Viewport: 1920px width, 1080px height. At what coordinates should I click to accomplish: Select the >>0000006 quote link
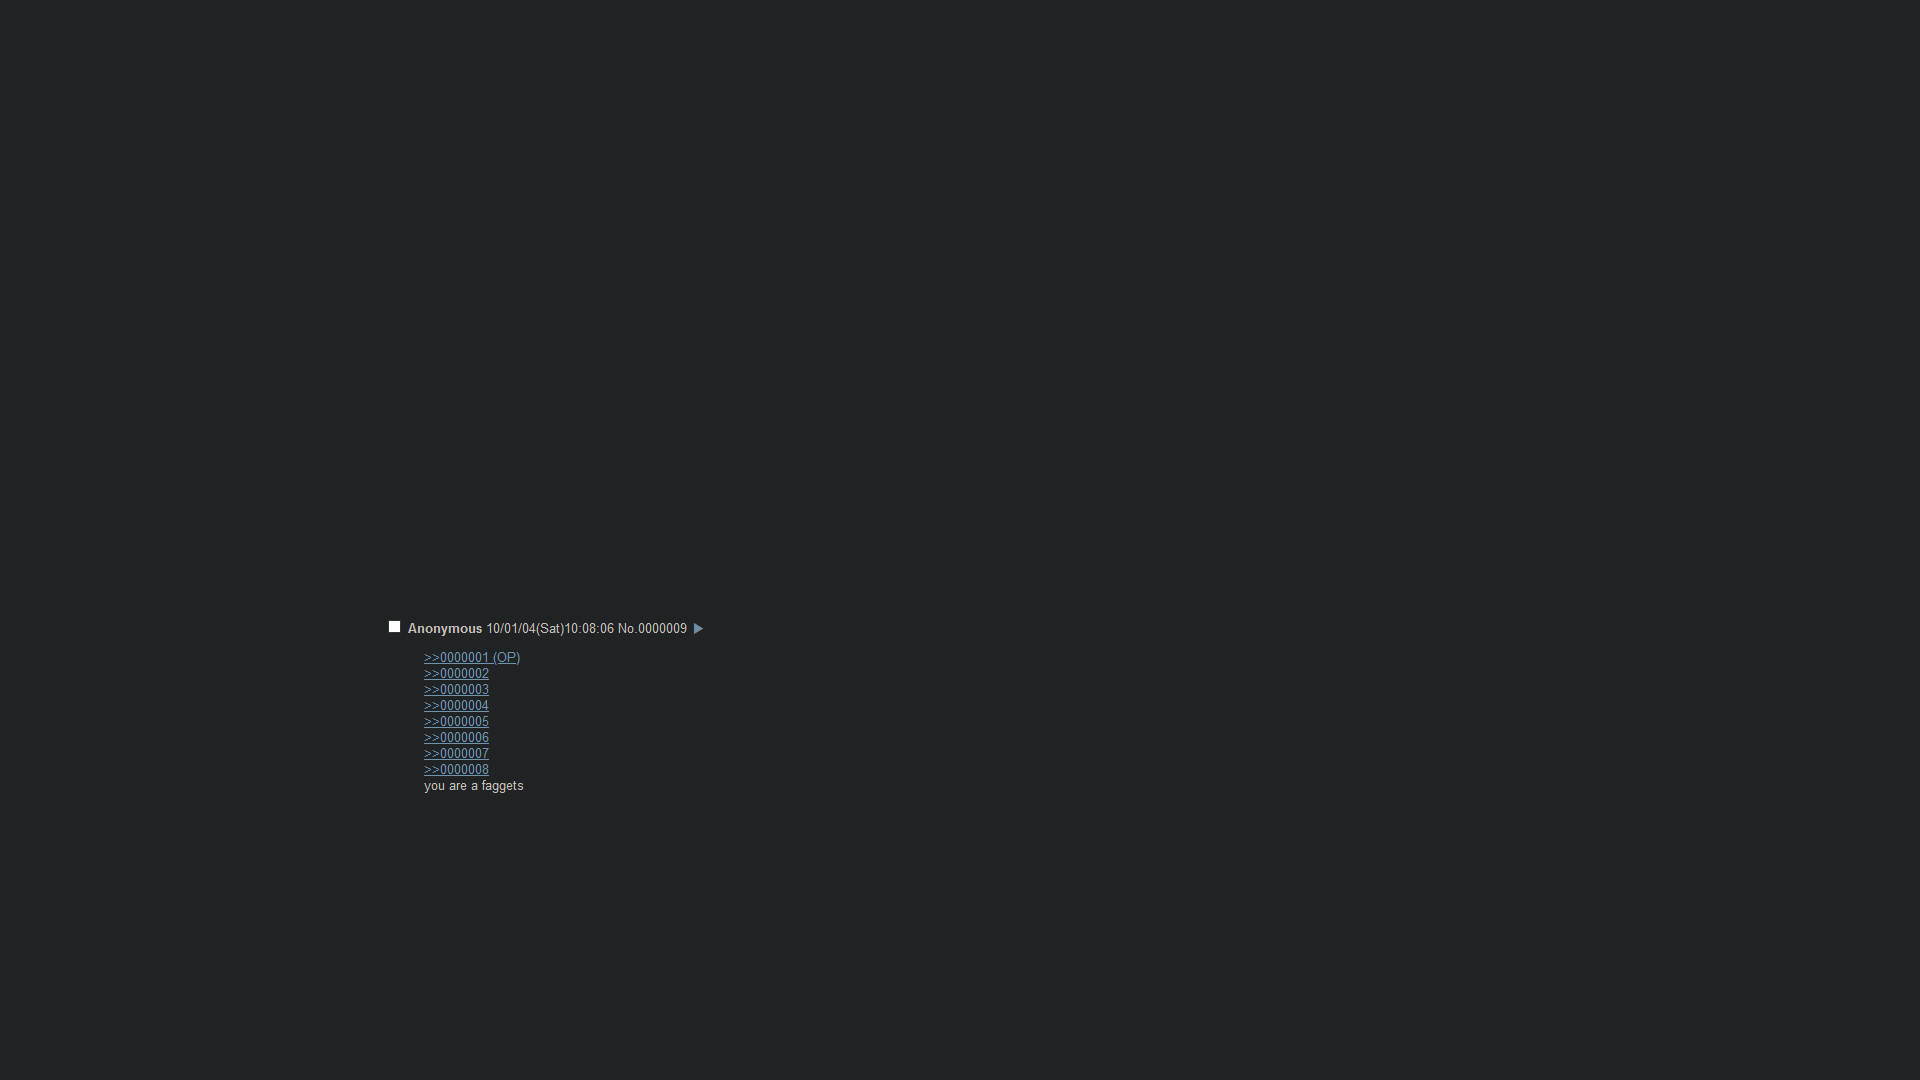pos(456,738)
